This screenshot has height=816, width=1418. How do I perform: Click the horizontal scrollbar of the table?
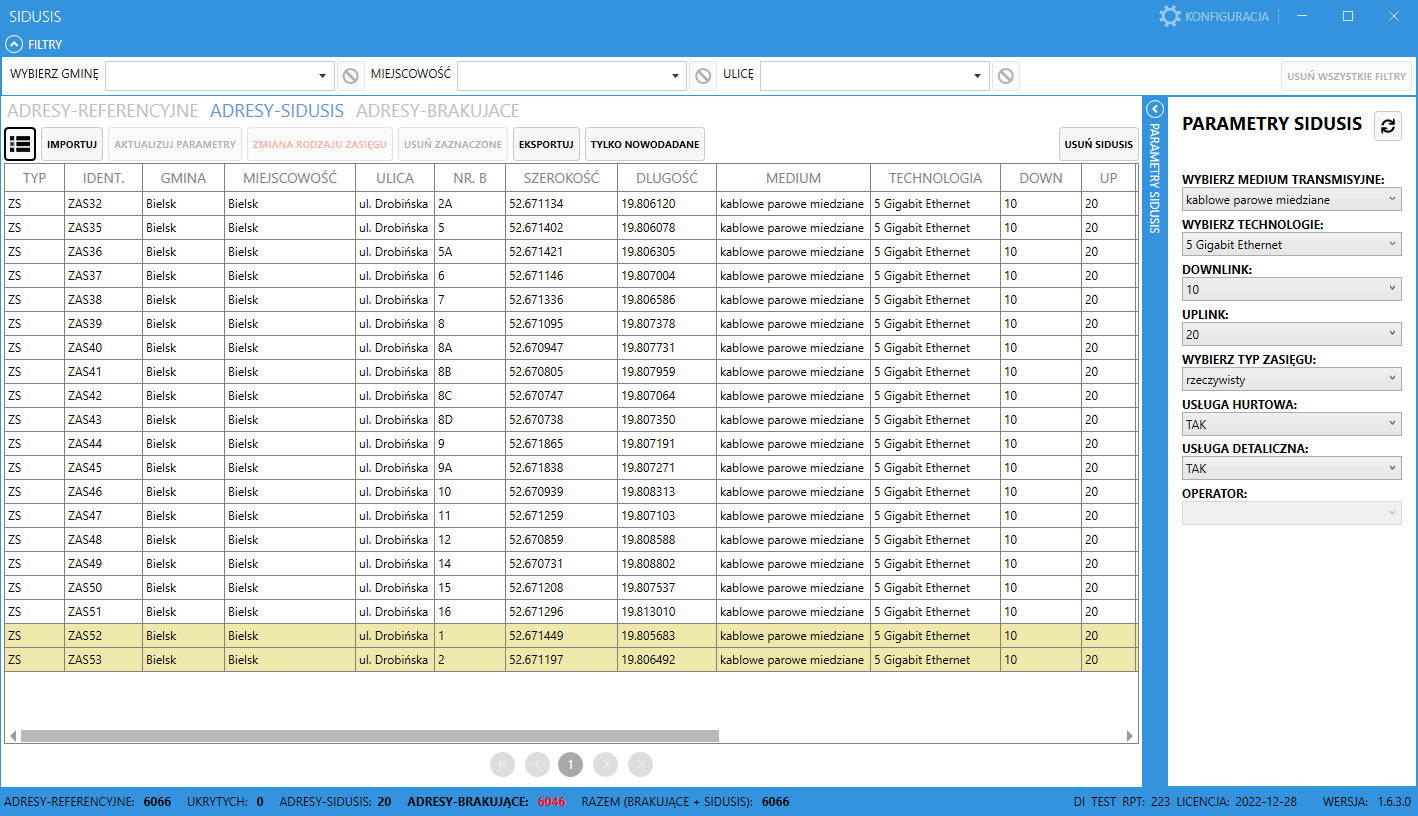[x=370, y=736]
